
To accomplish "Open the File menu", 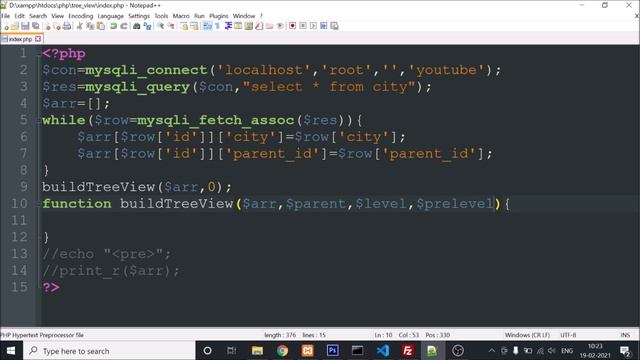I will [5, 16].
